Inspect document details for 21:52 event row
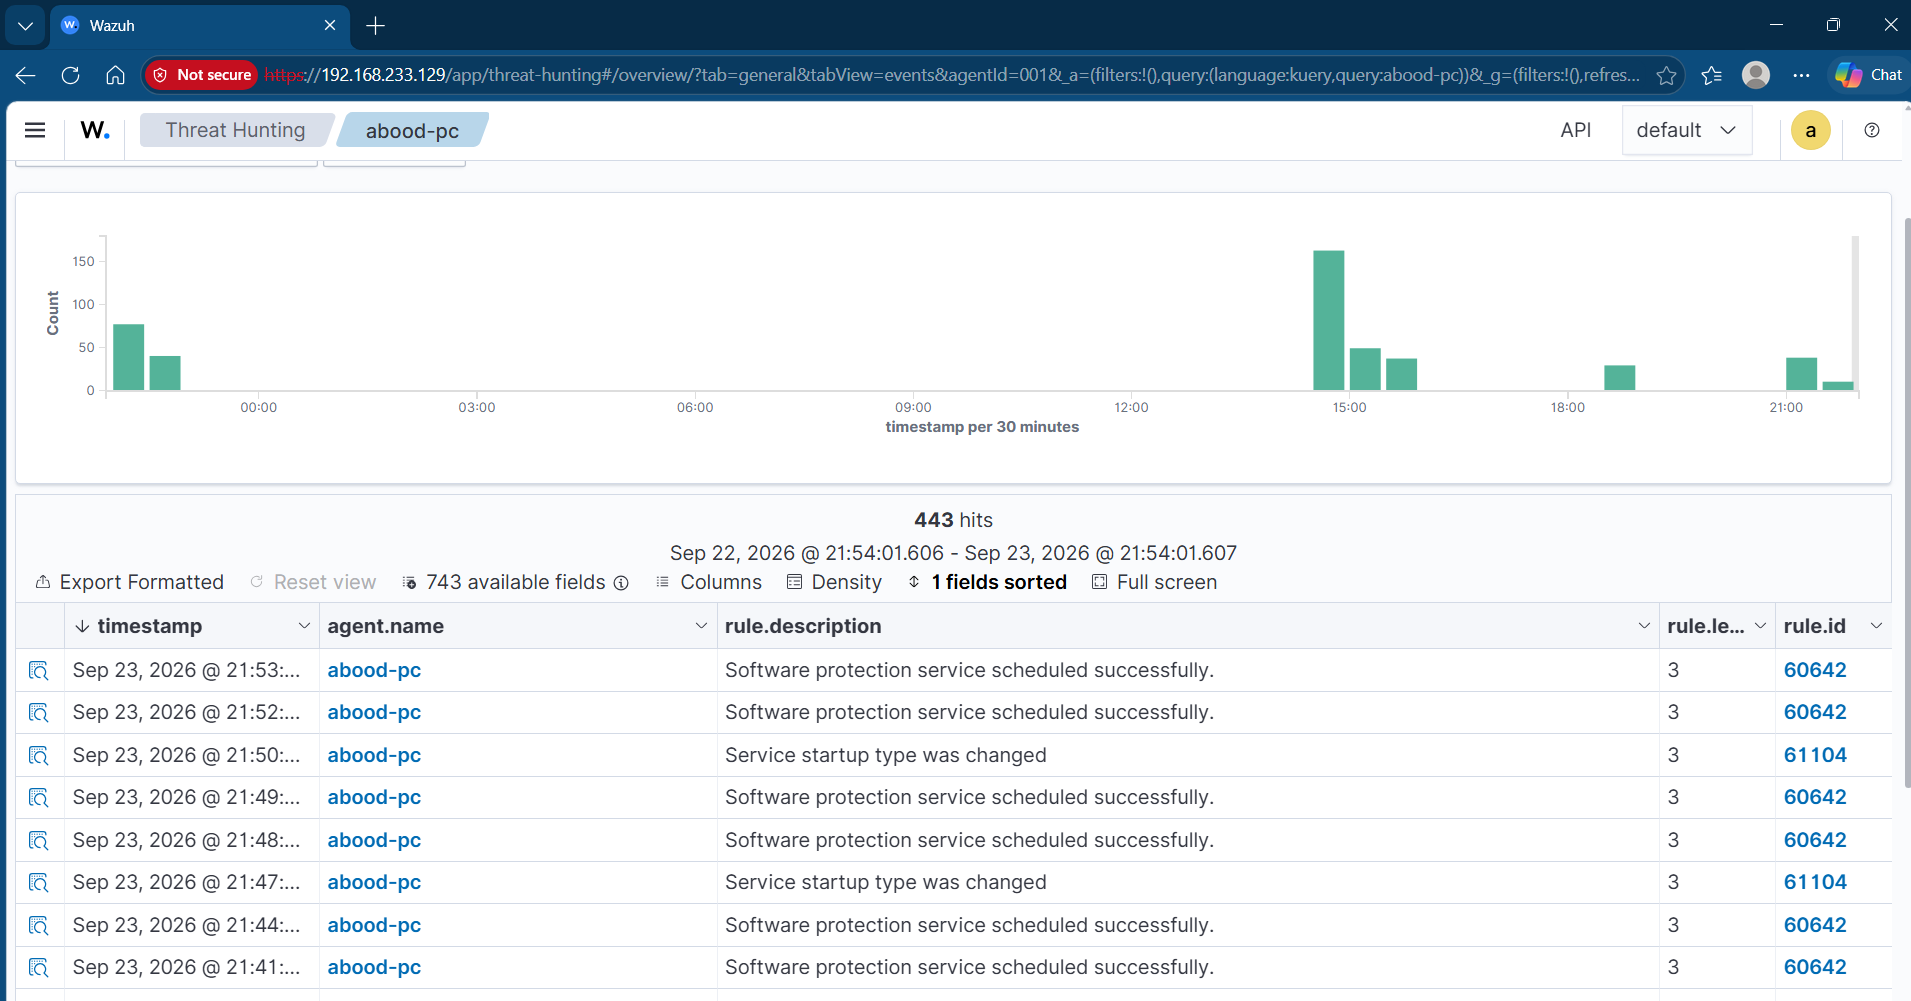This screenshot has width=1911, height=1001. (39, 712)
